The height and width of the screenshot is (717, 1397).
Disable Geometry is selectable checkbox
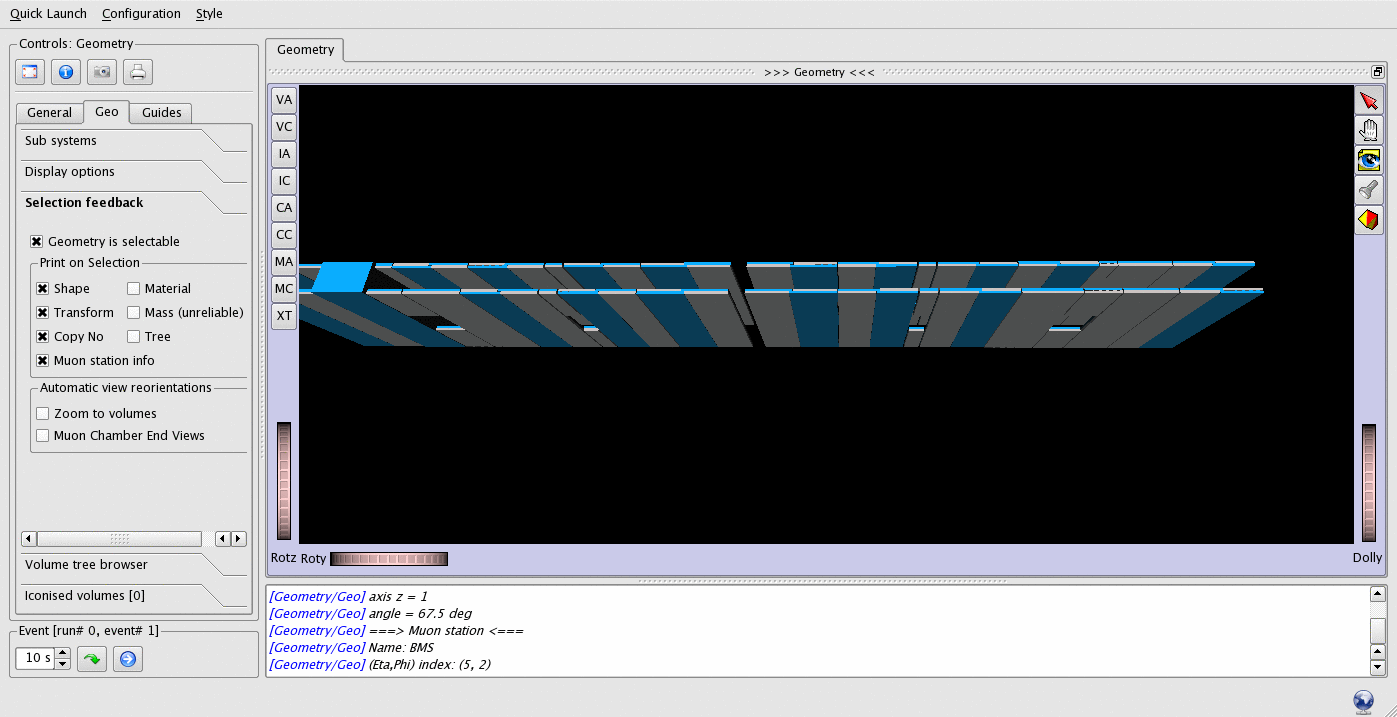37,242
